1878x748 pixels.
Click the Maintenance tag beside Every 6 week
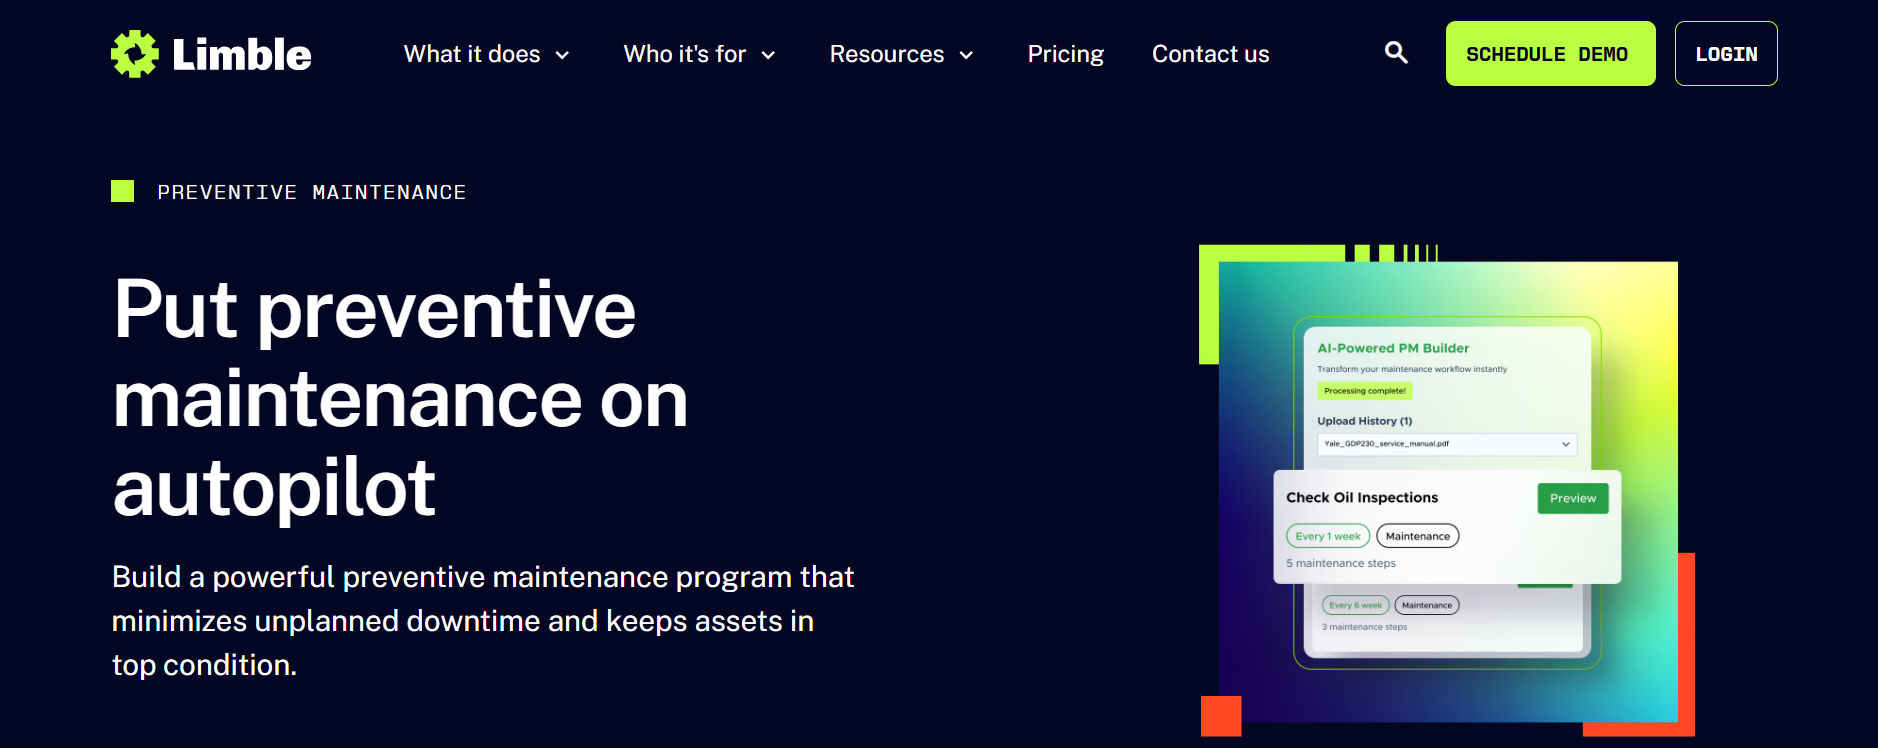click(x=1427, y=605)
